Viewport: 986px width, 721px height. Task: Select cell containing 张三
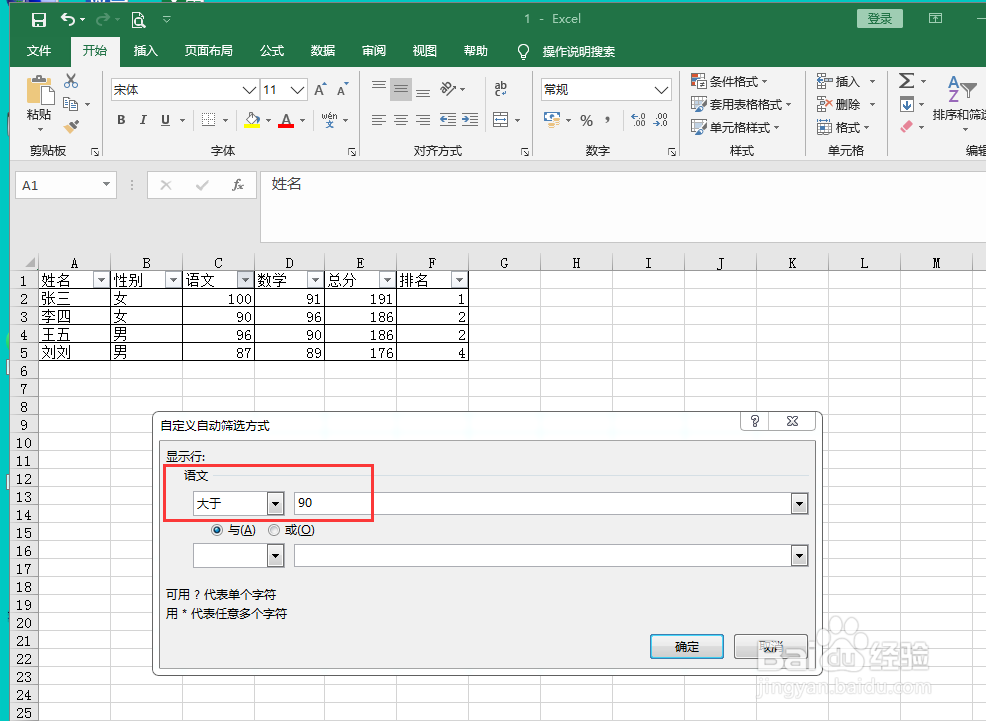(x=74, y=298)
